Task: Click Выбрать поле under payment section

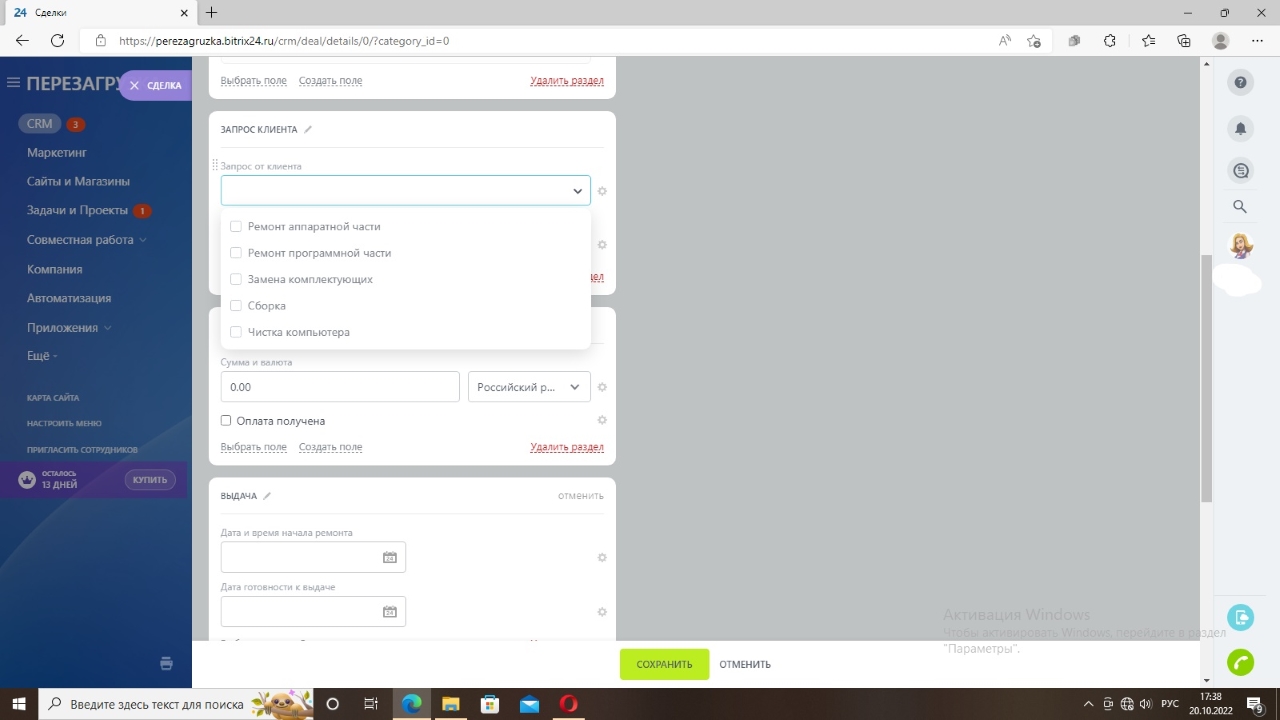Action: coord(254,447)
